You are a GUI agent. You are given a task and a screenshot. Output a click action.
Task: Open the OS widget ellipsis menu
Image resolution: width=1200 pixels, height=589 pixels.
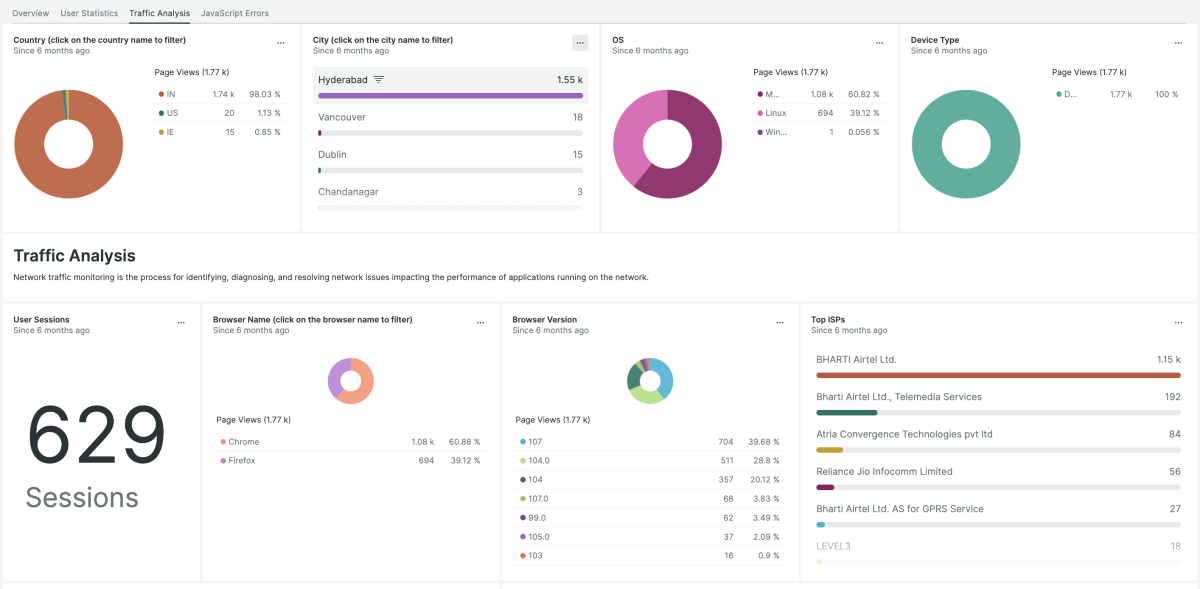tap(879, 43)
